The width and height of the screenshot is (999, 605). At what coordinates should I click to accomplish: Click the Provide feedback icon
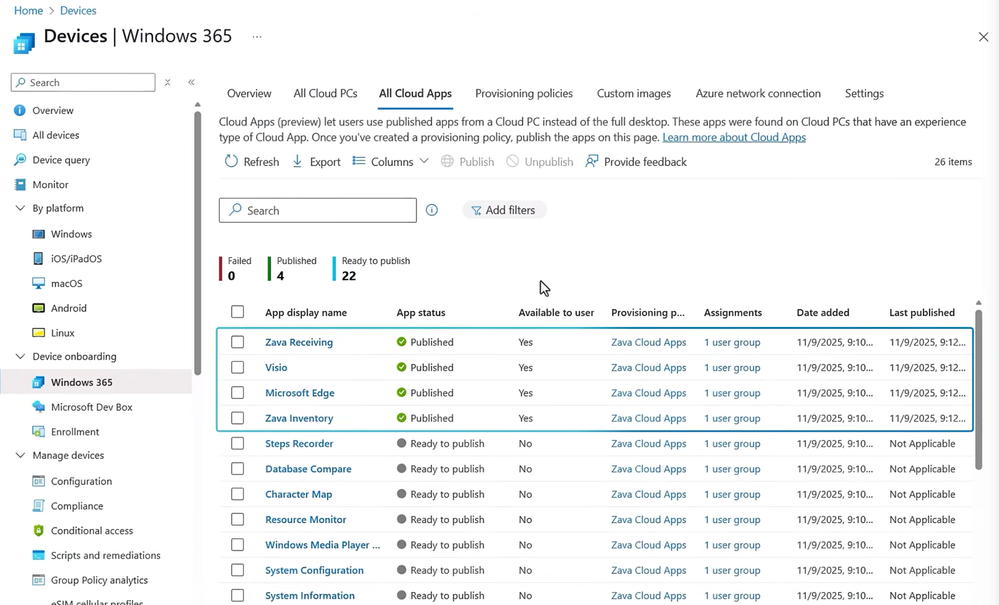pyautogui.click(x=592, y=162)
